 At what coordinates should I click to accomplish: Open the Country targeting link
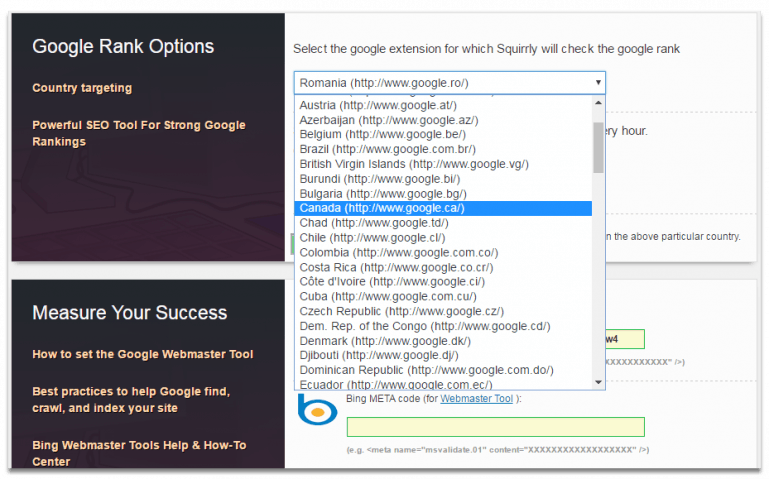(x=82, y=88)
